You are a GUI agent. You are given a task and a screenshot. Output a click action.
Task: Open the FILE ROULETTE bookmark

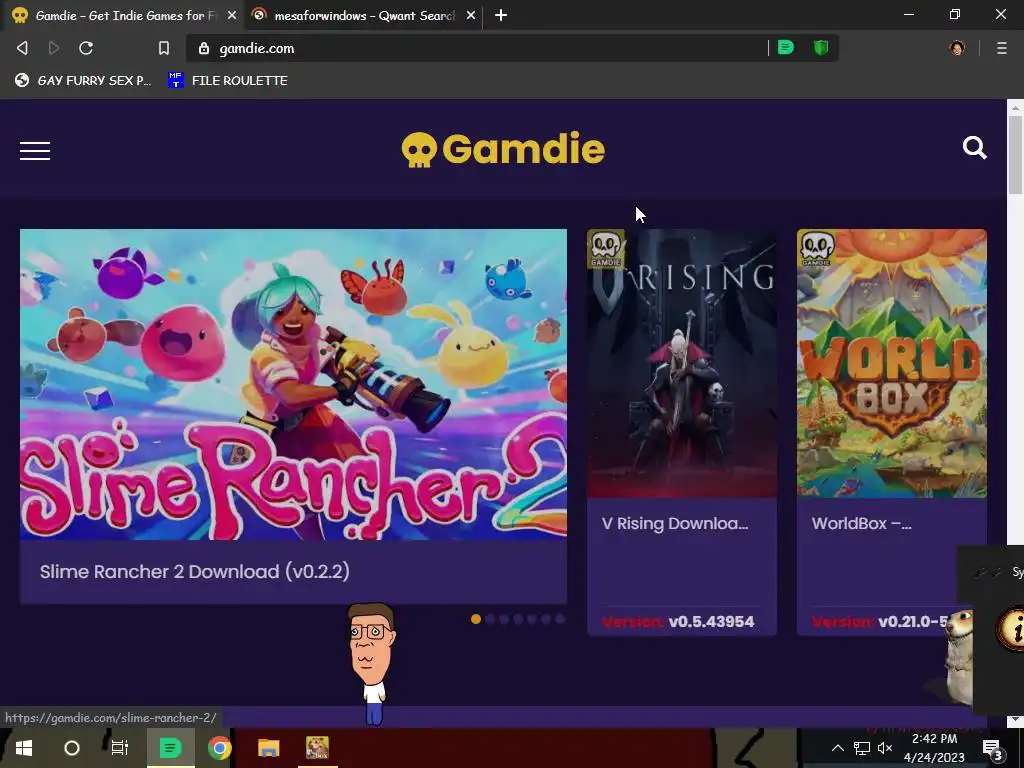pos(228,80)
